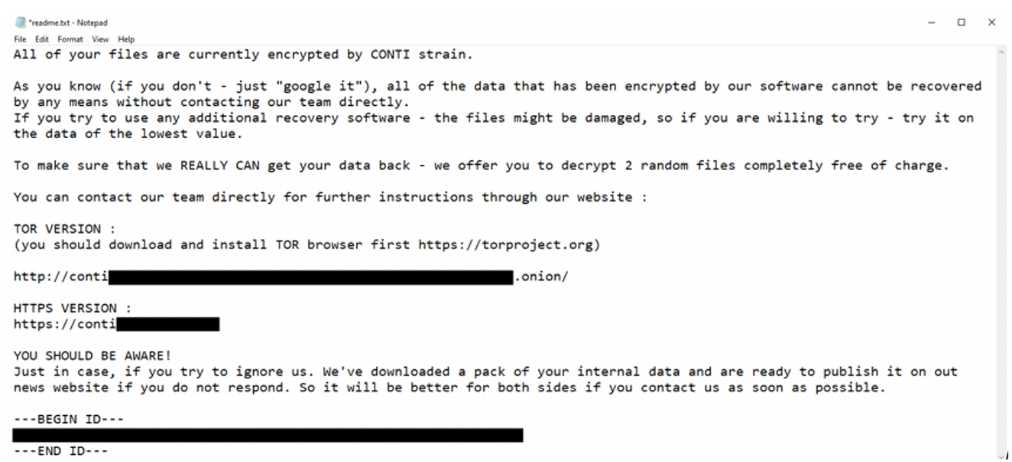
Task: Click the 'YOU SHOULD BE AWARE!' line
Action: tap(93, 356)
